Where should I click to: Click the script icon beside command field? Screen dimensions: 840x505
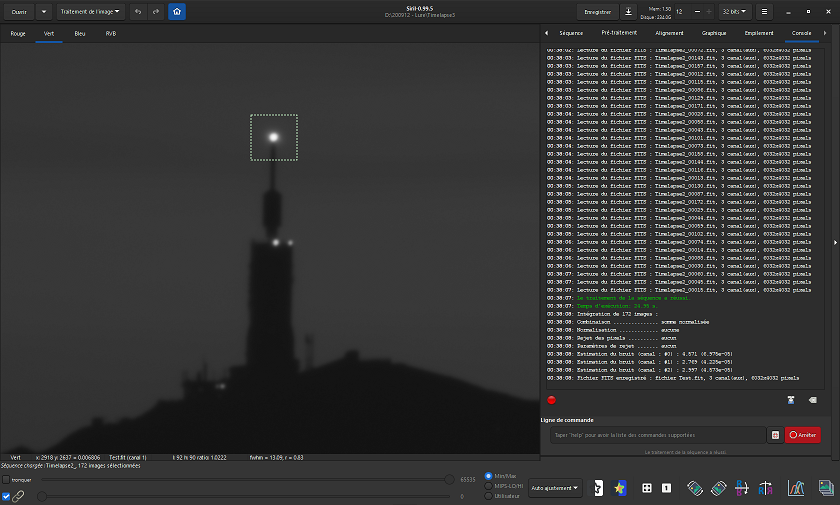[775, 435]
